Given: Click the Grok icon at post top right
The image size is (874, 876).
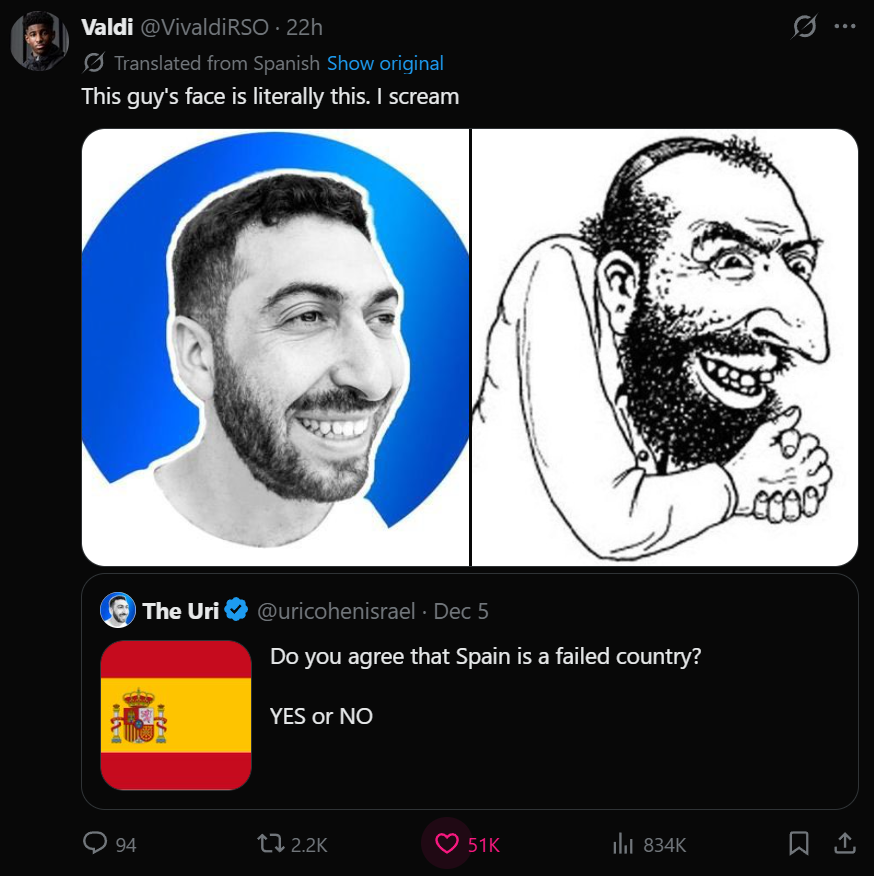Looking at the screenshot, I should tap(804, 26).
